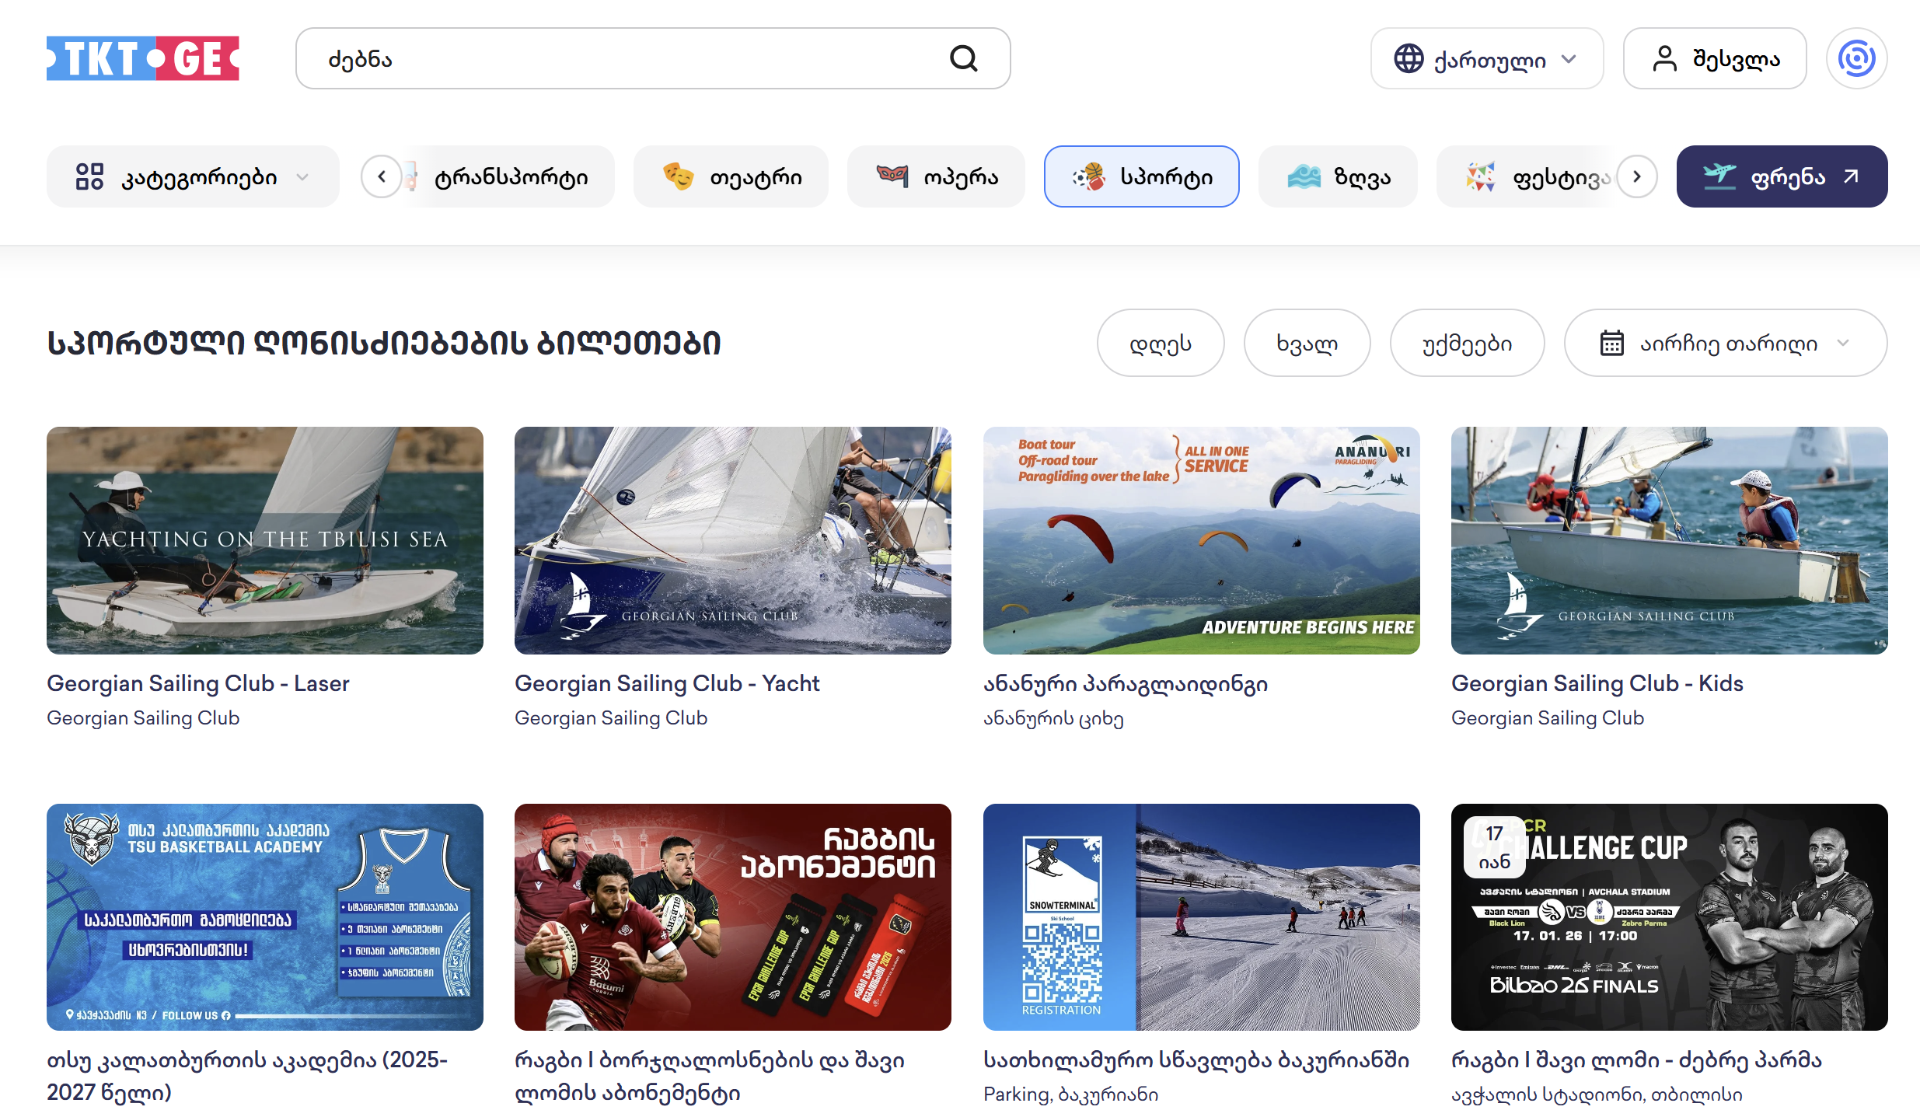Click into the search (ძებნა) field
1920x1116 pixels.
pos(620,59)
